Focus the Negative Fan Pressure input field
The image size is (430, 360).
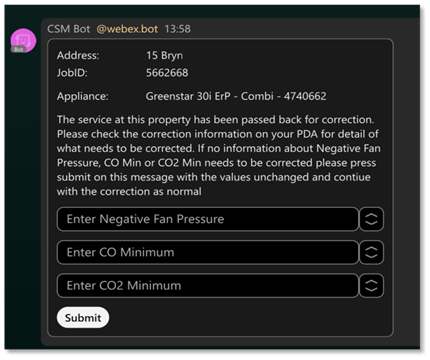[x=208, y=219]
